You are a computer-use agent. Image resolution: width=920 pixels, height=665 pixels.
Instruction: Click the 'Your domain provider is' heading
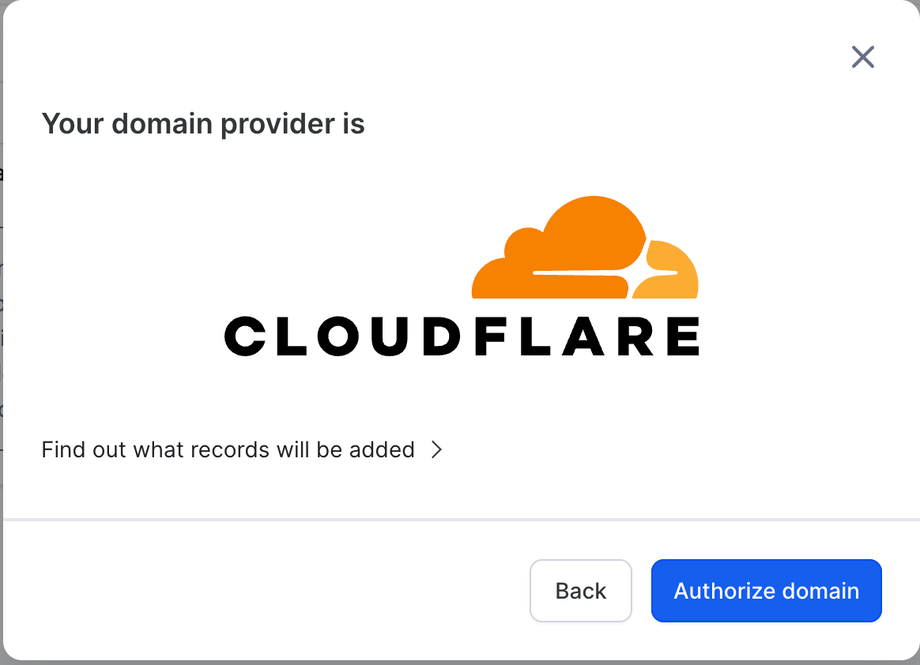203,123
